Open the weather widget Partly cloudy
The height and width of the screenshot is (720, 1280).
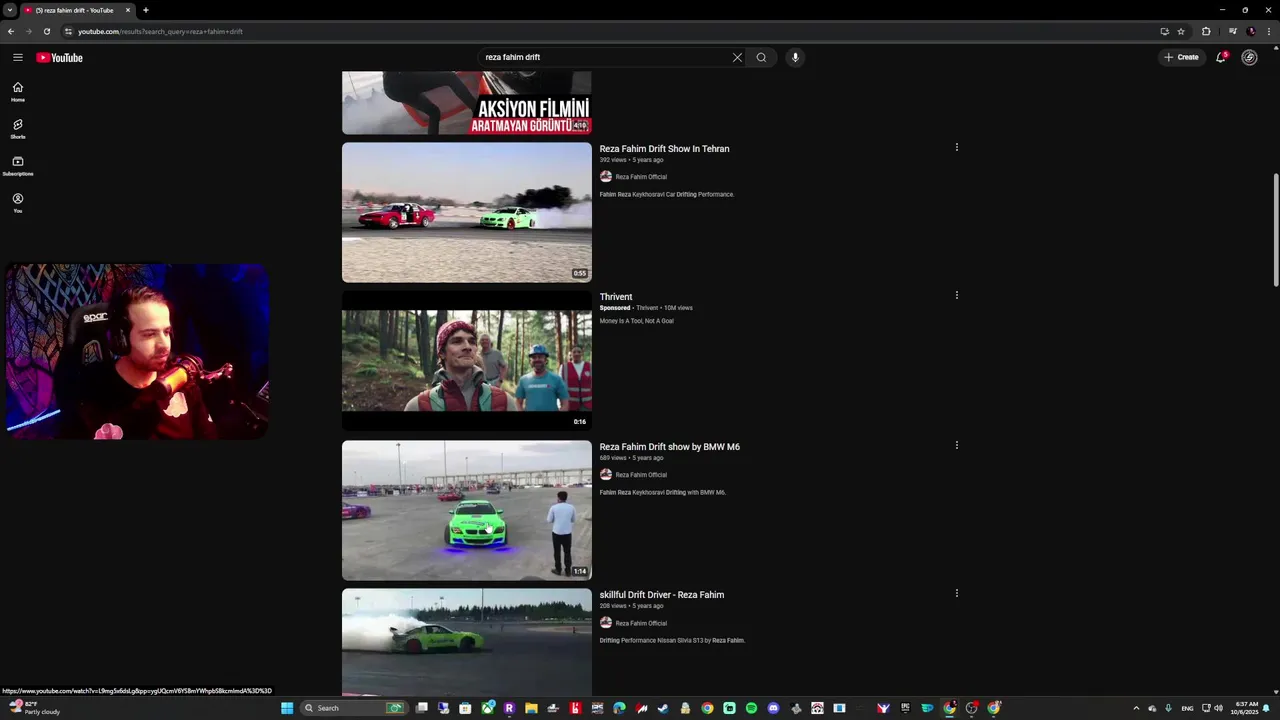click(x=35, y=708)
